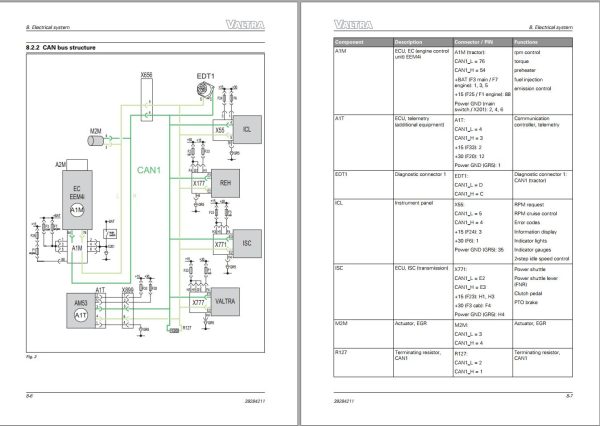Screen dimensions: 600x426
Task: Click the EDT1 diagnostic connector symbol in diagram
Action: (204, 90)
